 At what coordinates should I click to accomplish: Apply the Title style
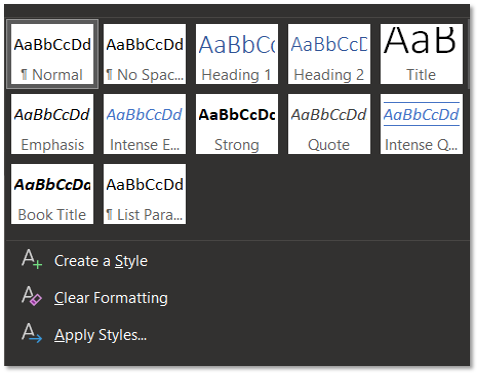422,54
